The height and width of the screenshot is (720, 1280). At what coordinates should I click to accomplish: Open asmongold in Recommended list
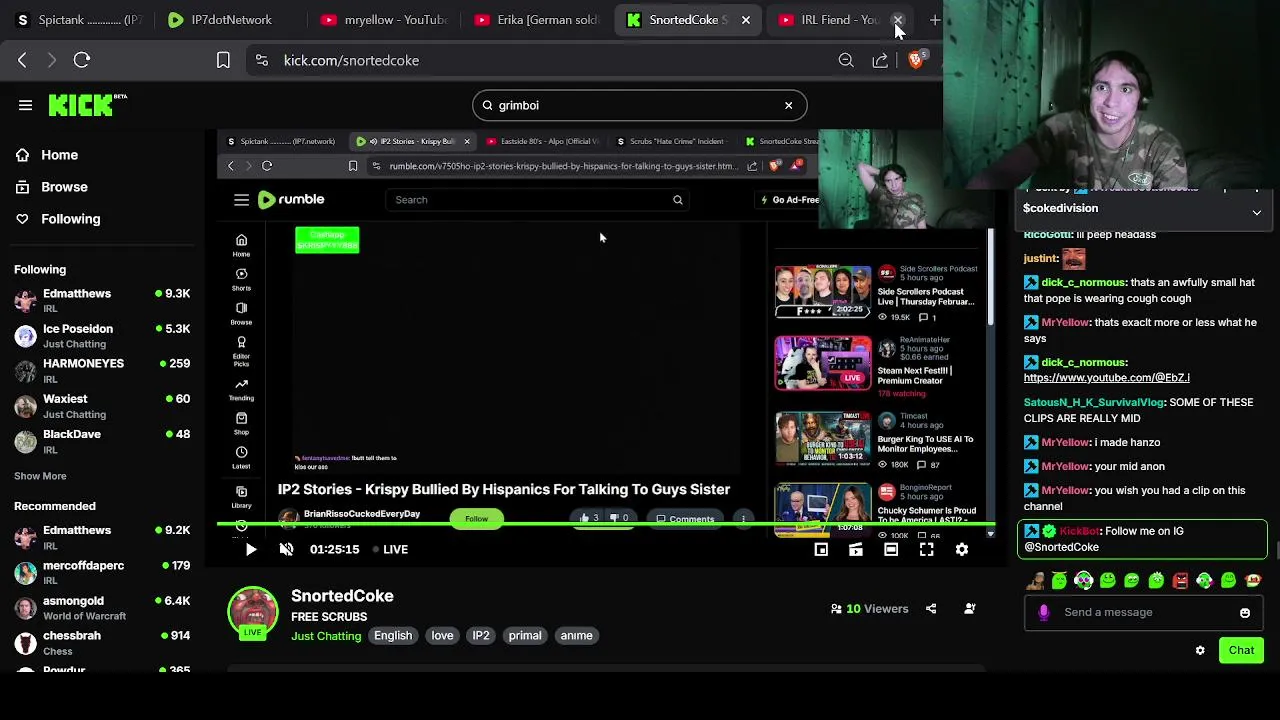click(102, 608)
